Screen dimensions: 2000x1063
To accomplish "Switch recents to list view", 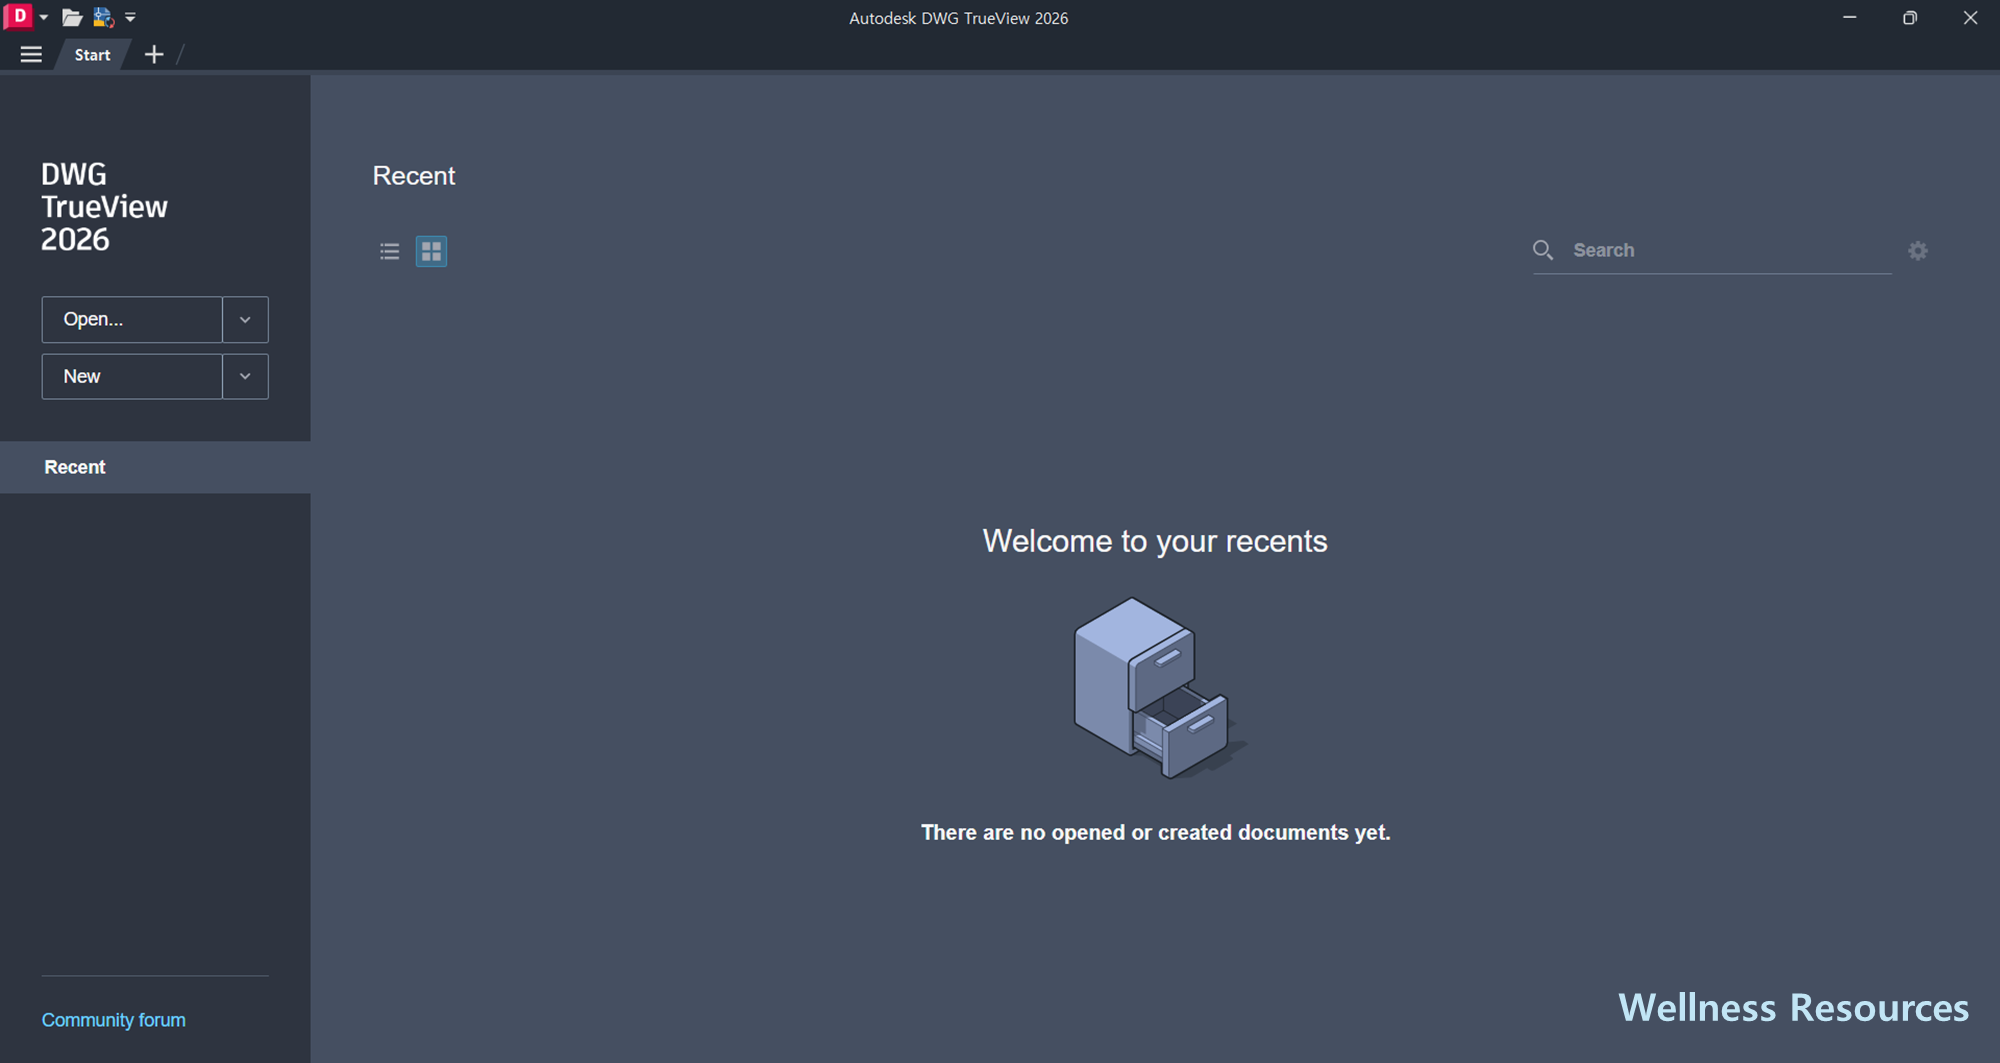I will [x=389, y=251].
